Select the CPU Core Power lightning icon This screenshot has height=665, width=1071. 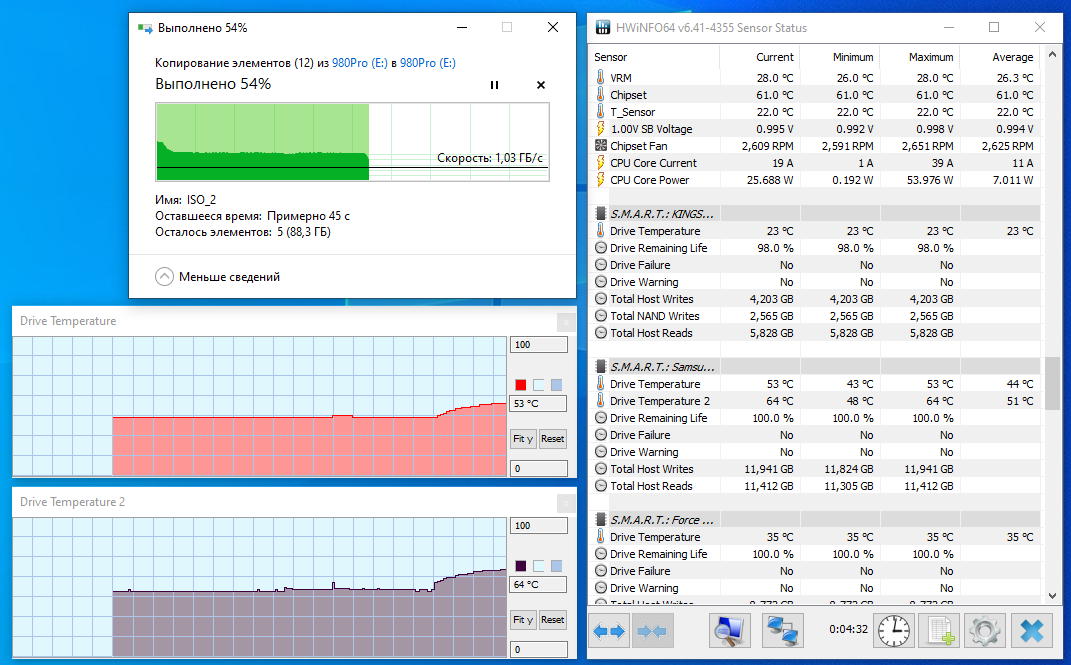tap(600, 180)
